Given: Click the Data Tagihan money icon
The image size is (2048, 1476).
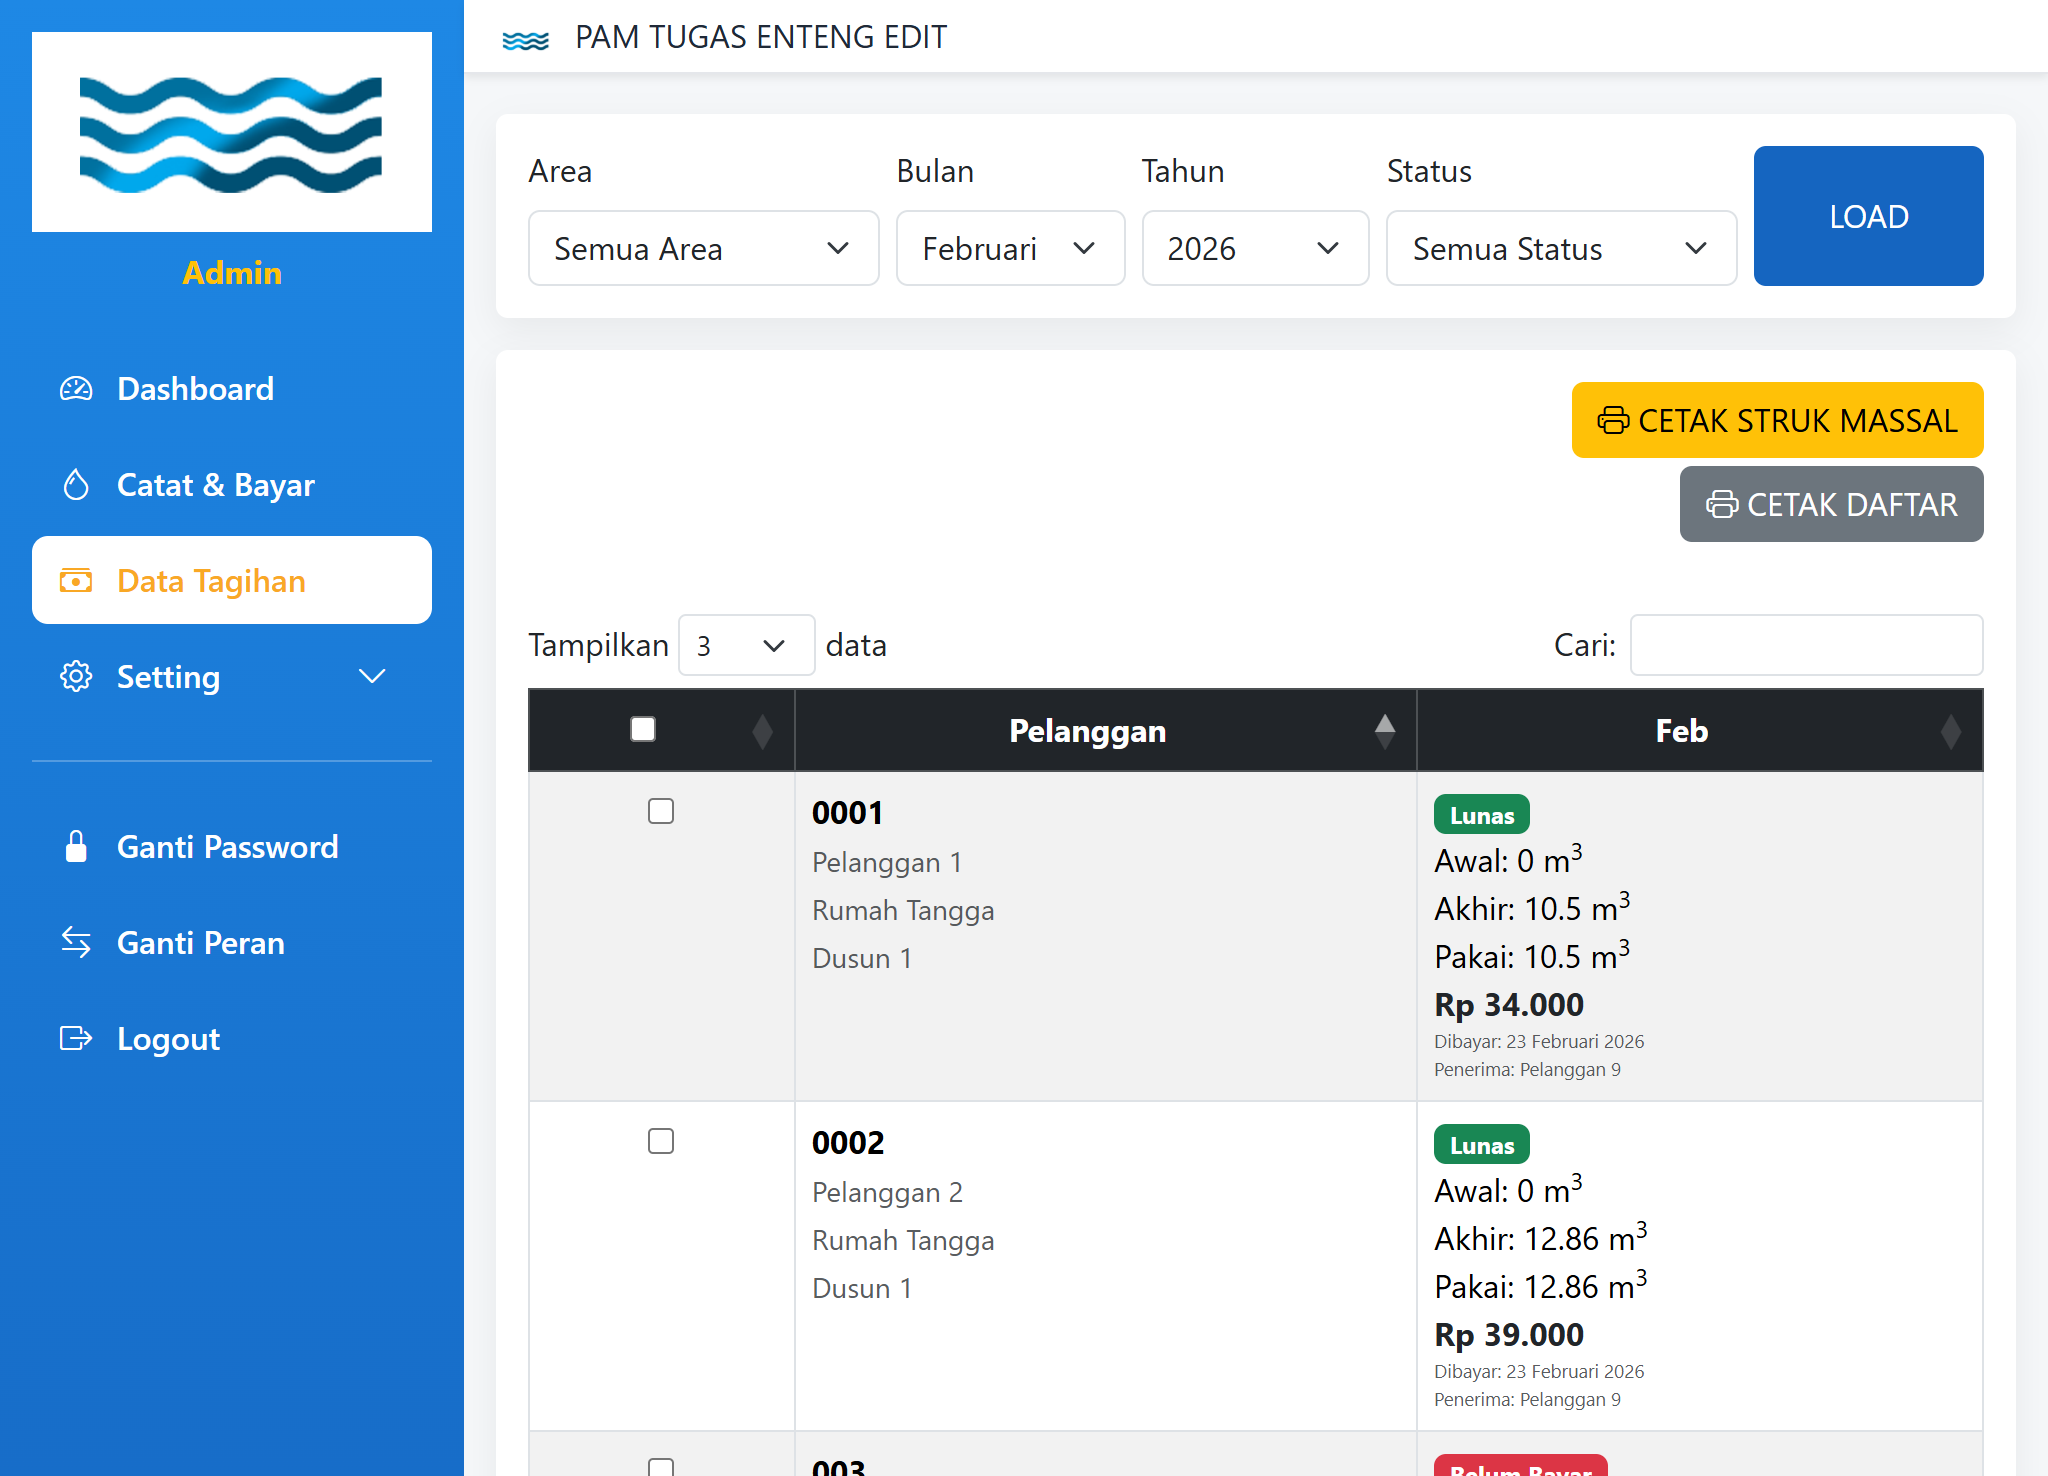Looking at the screenshot, I should coord(76,581).
